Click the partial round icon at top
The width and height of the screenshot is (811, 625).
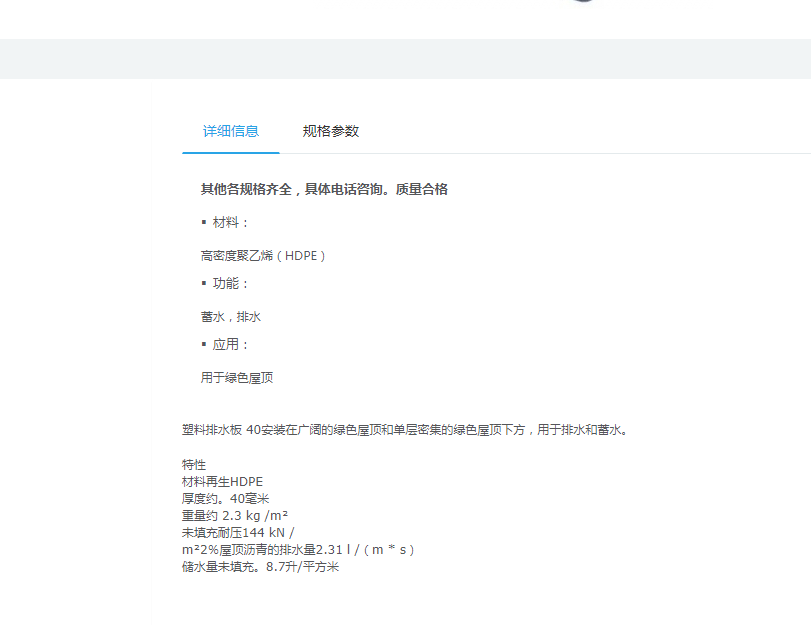pyautogui.click(x=584, y=1)
